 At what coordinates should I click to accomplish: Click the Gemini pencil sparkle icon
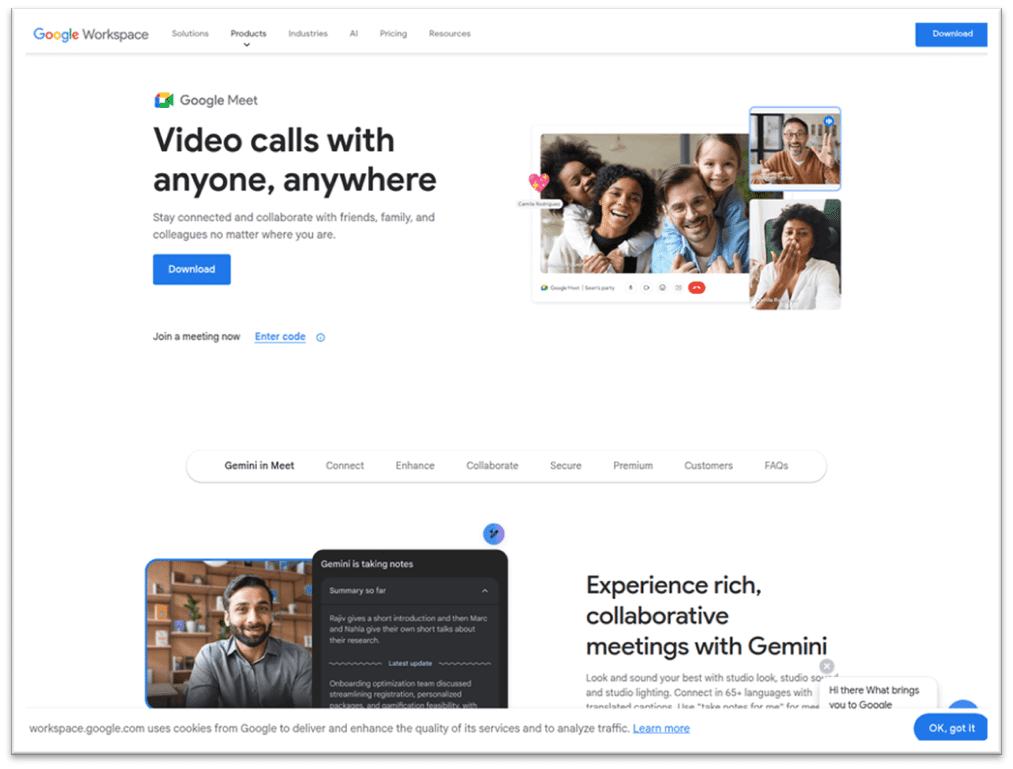coord(493,534)
